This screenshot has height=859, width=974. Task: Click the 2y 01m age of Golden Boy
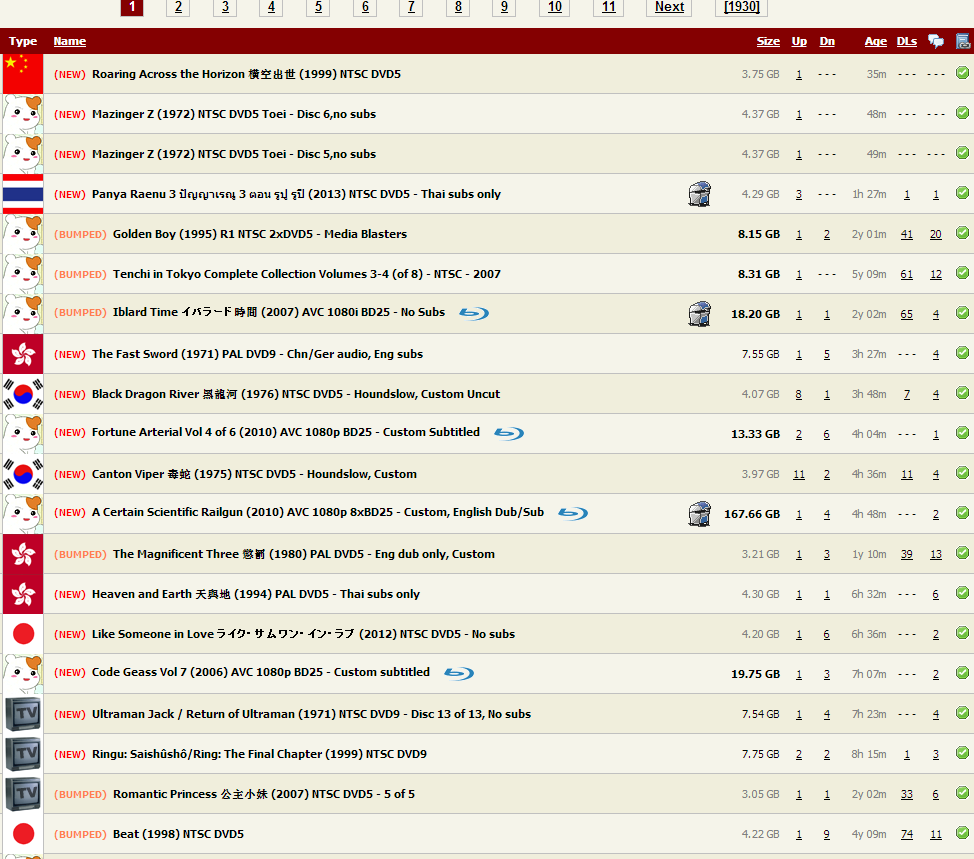click(869, 234)
